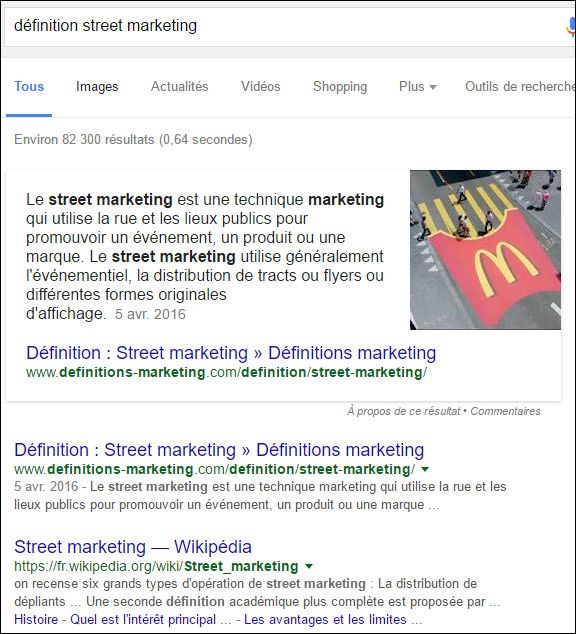Viewport: 576px width, 634px height.
Task: Click the voice search microphone icon
Action: click(570, 26)
